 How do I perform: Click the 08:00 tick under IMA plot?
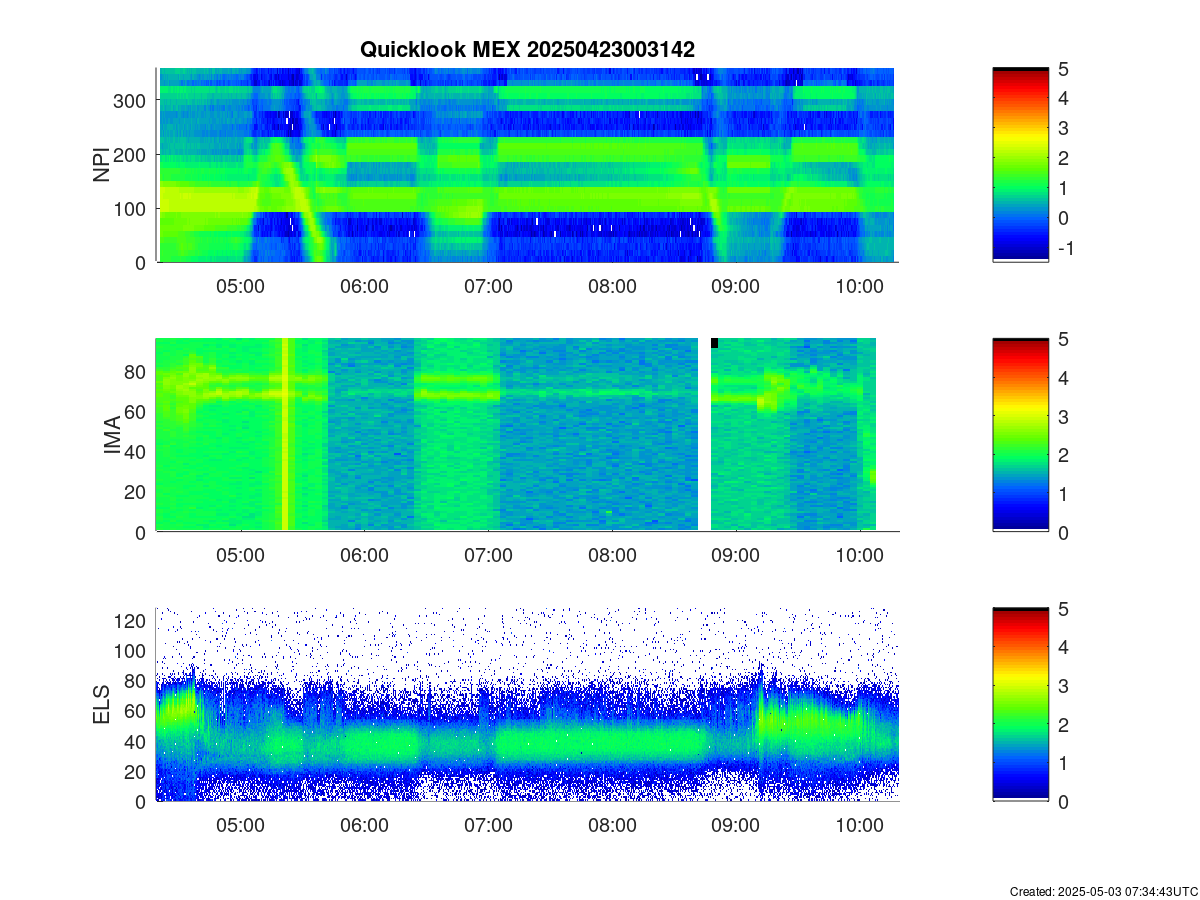(612, 555)
